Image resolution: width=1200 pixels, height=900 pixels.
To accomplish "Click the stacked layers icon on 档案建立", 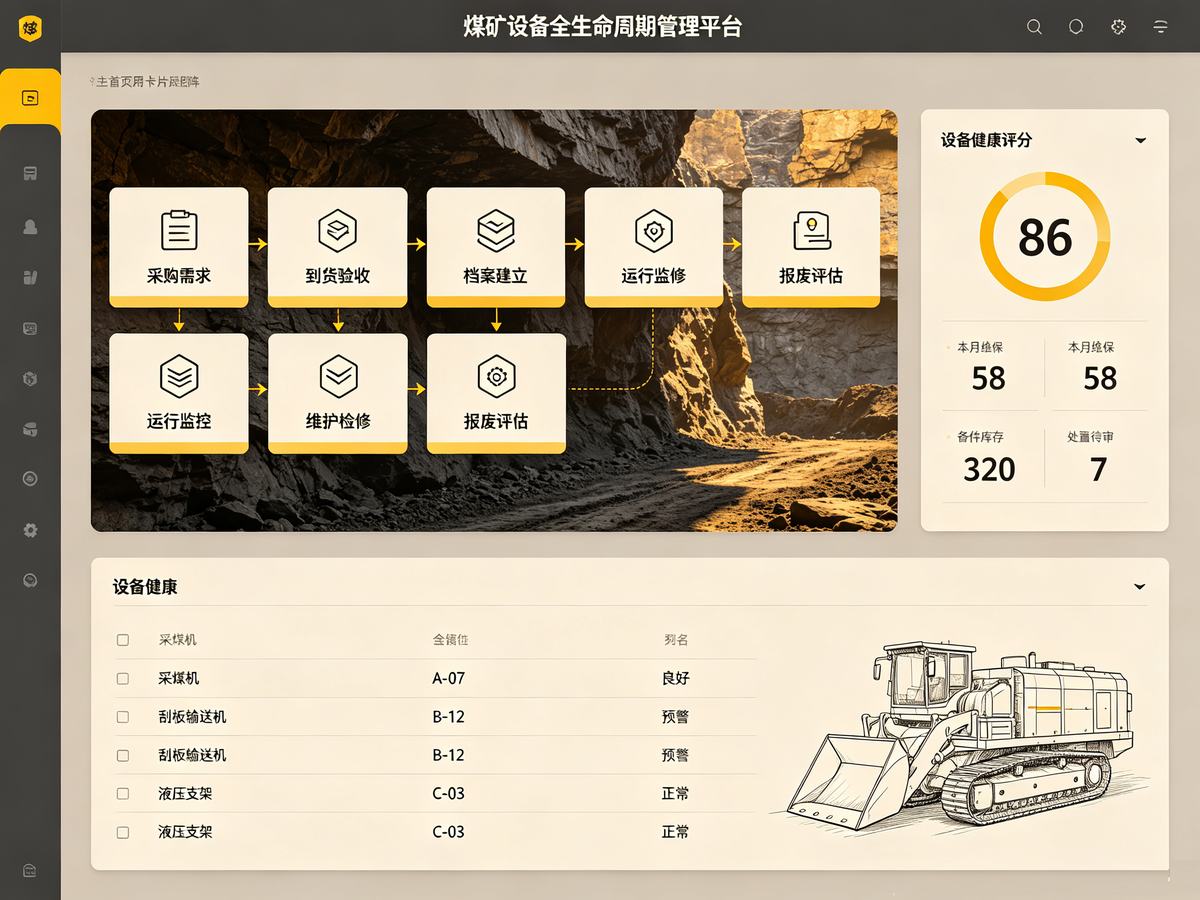I will [x=495, y=230].
